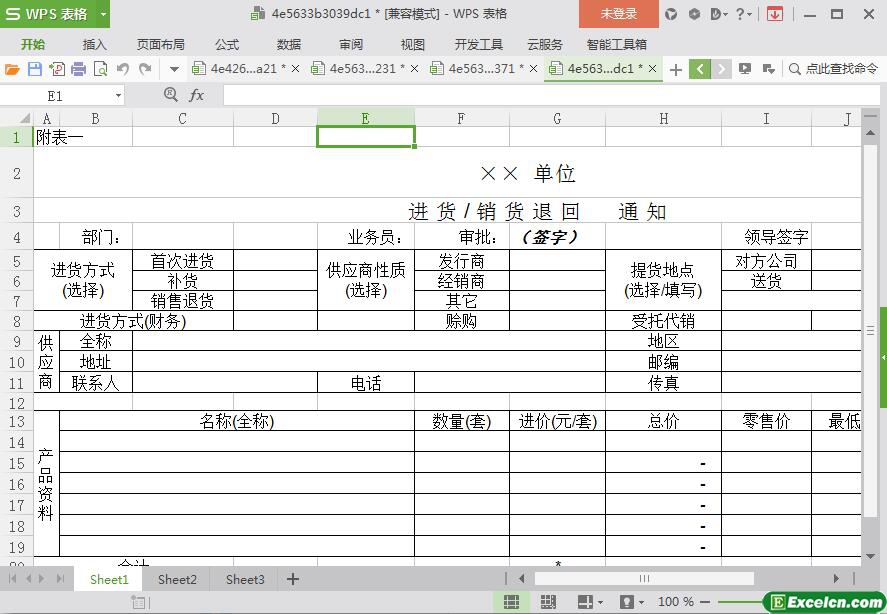Open the WPS 表格 application menu dropdown

click(x=104, y=14)
